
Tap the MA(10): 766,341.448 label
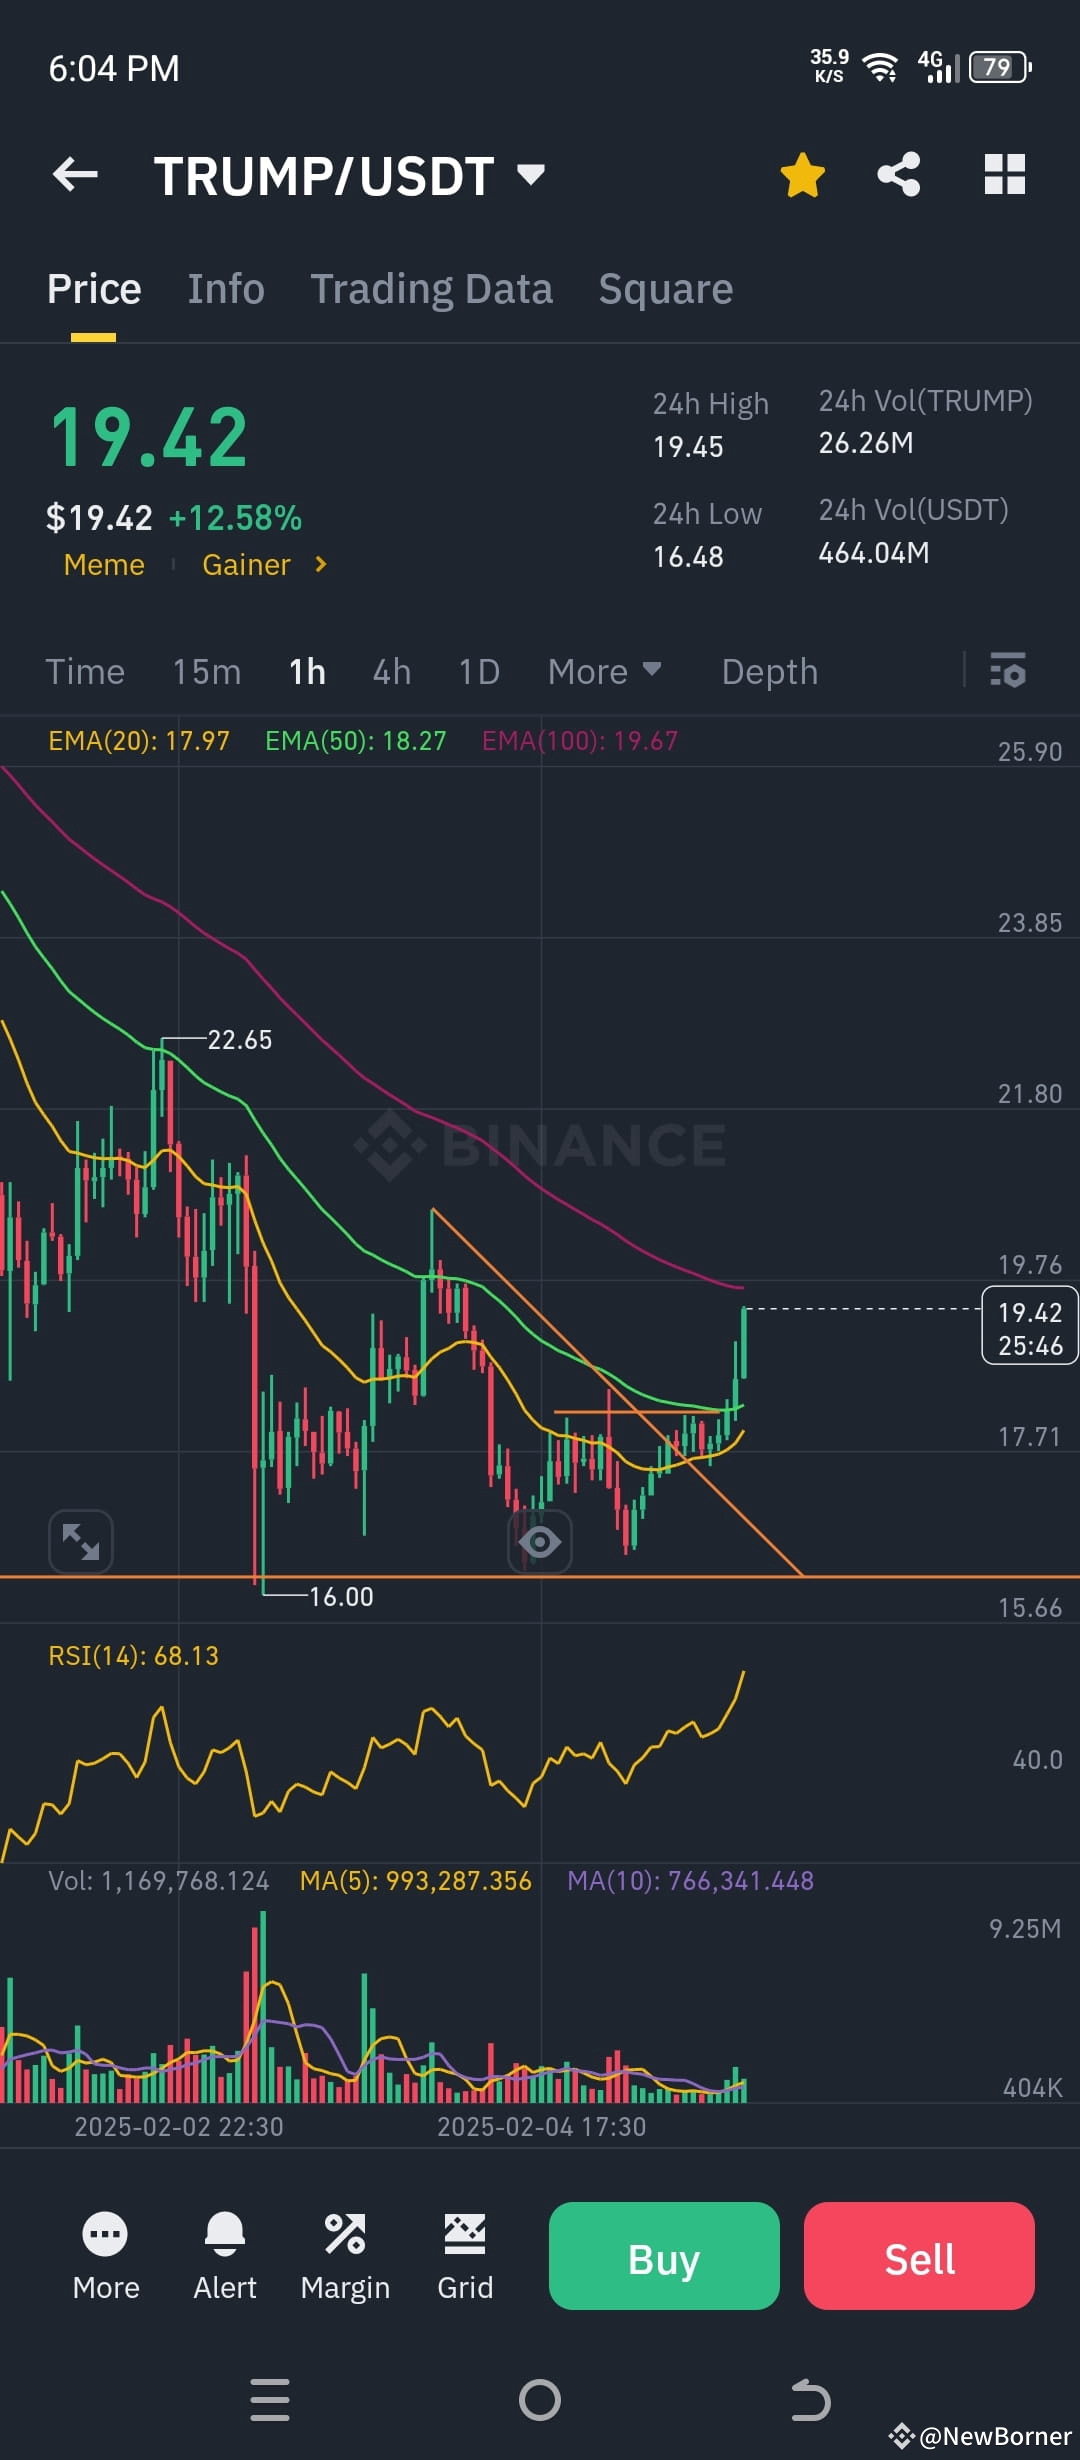coord(690,1881)
